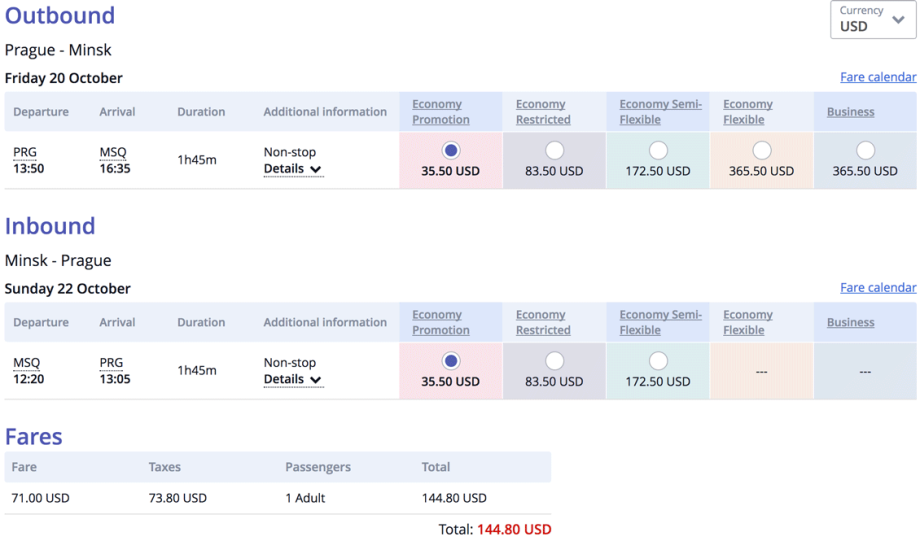
Task: Open inbound Economy Semi-Flexible header link
Action: point(660,322)
